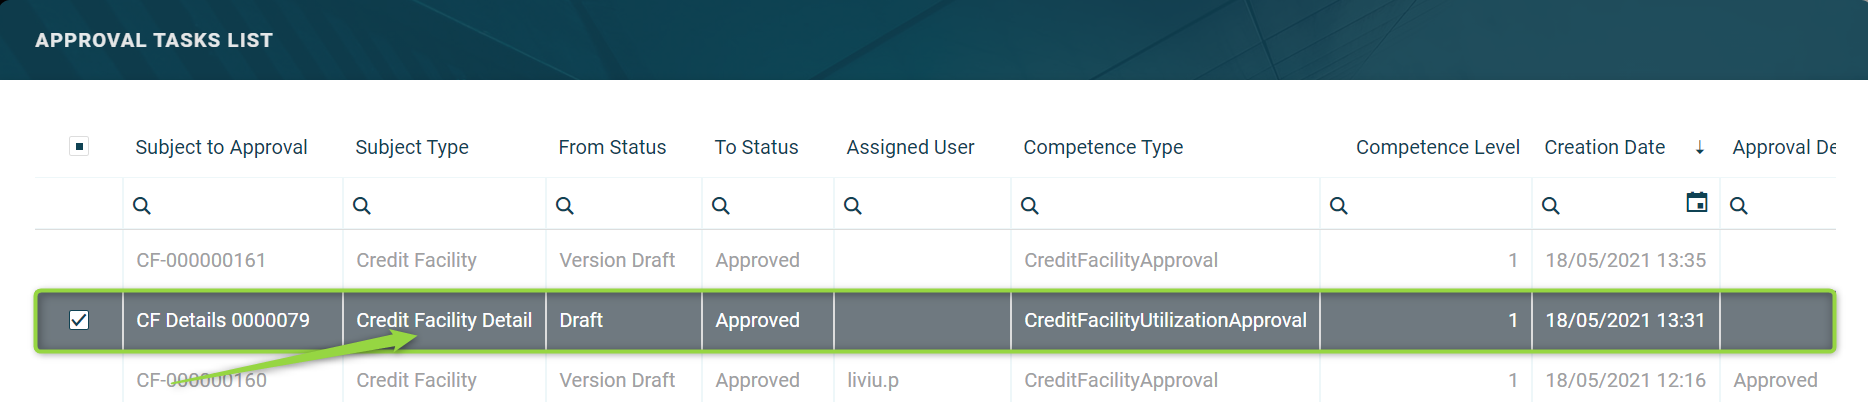Toggle Creation Date sort arrow
1868x402 pixels.
coord(1700,148)
